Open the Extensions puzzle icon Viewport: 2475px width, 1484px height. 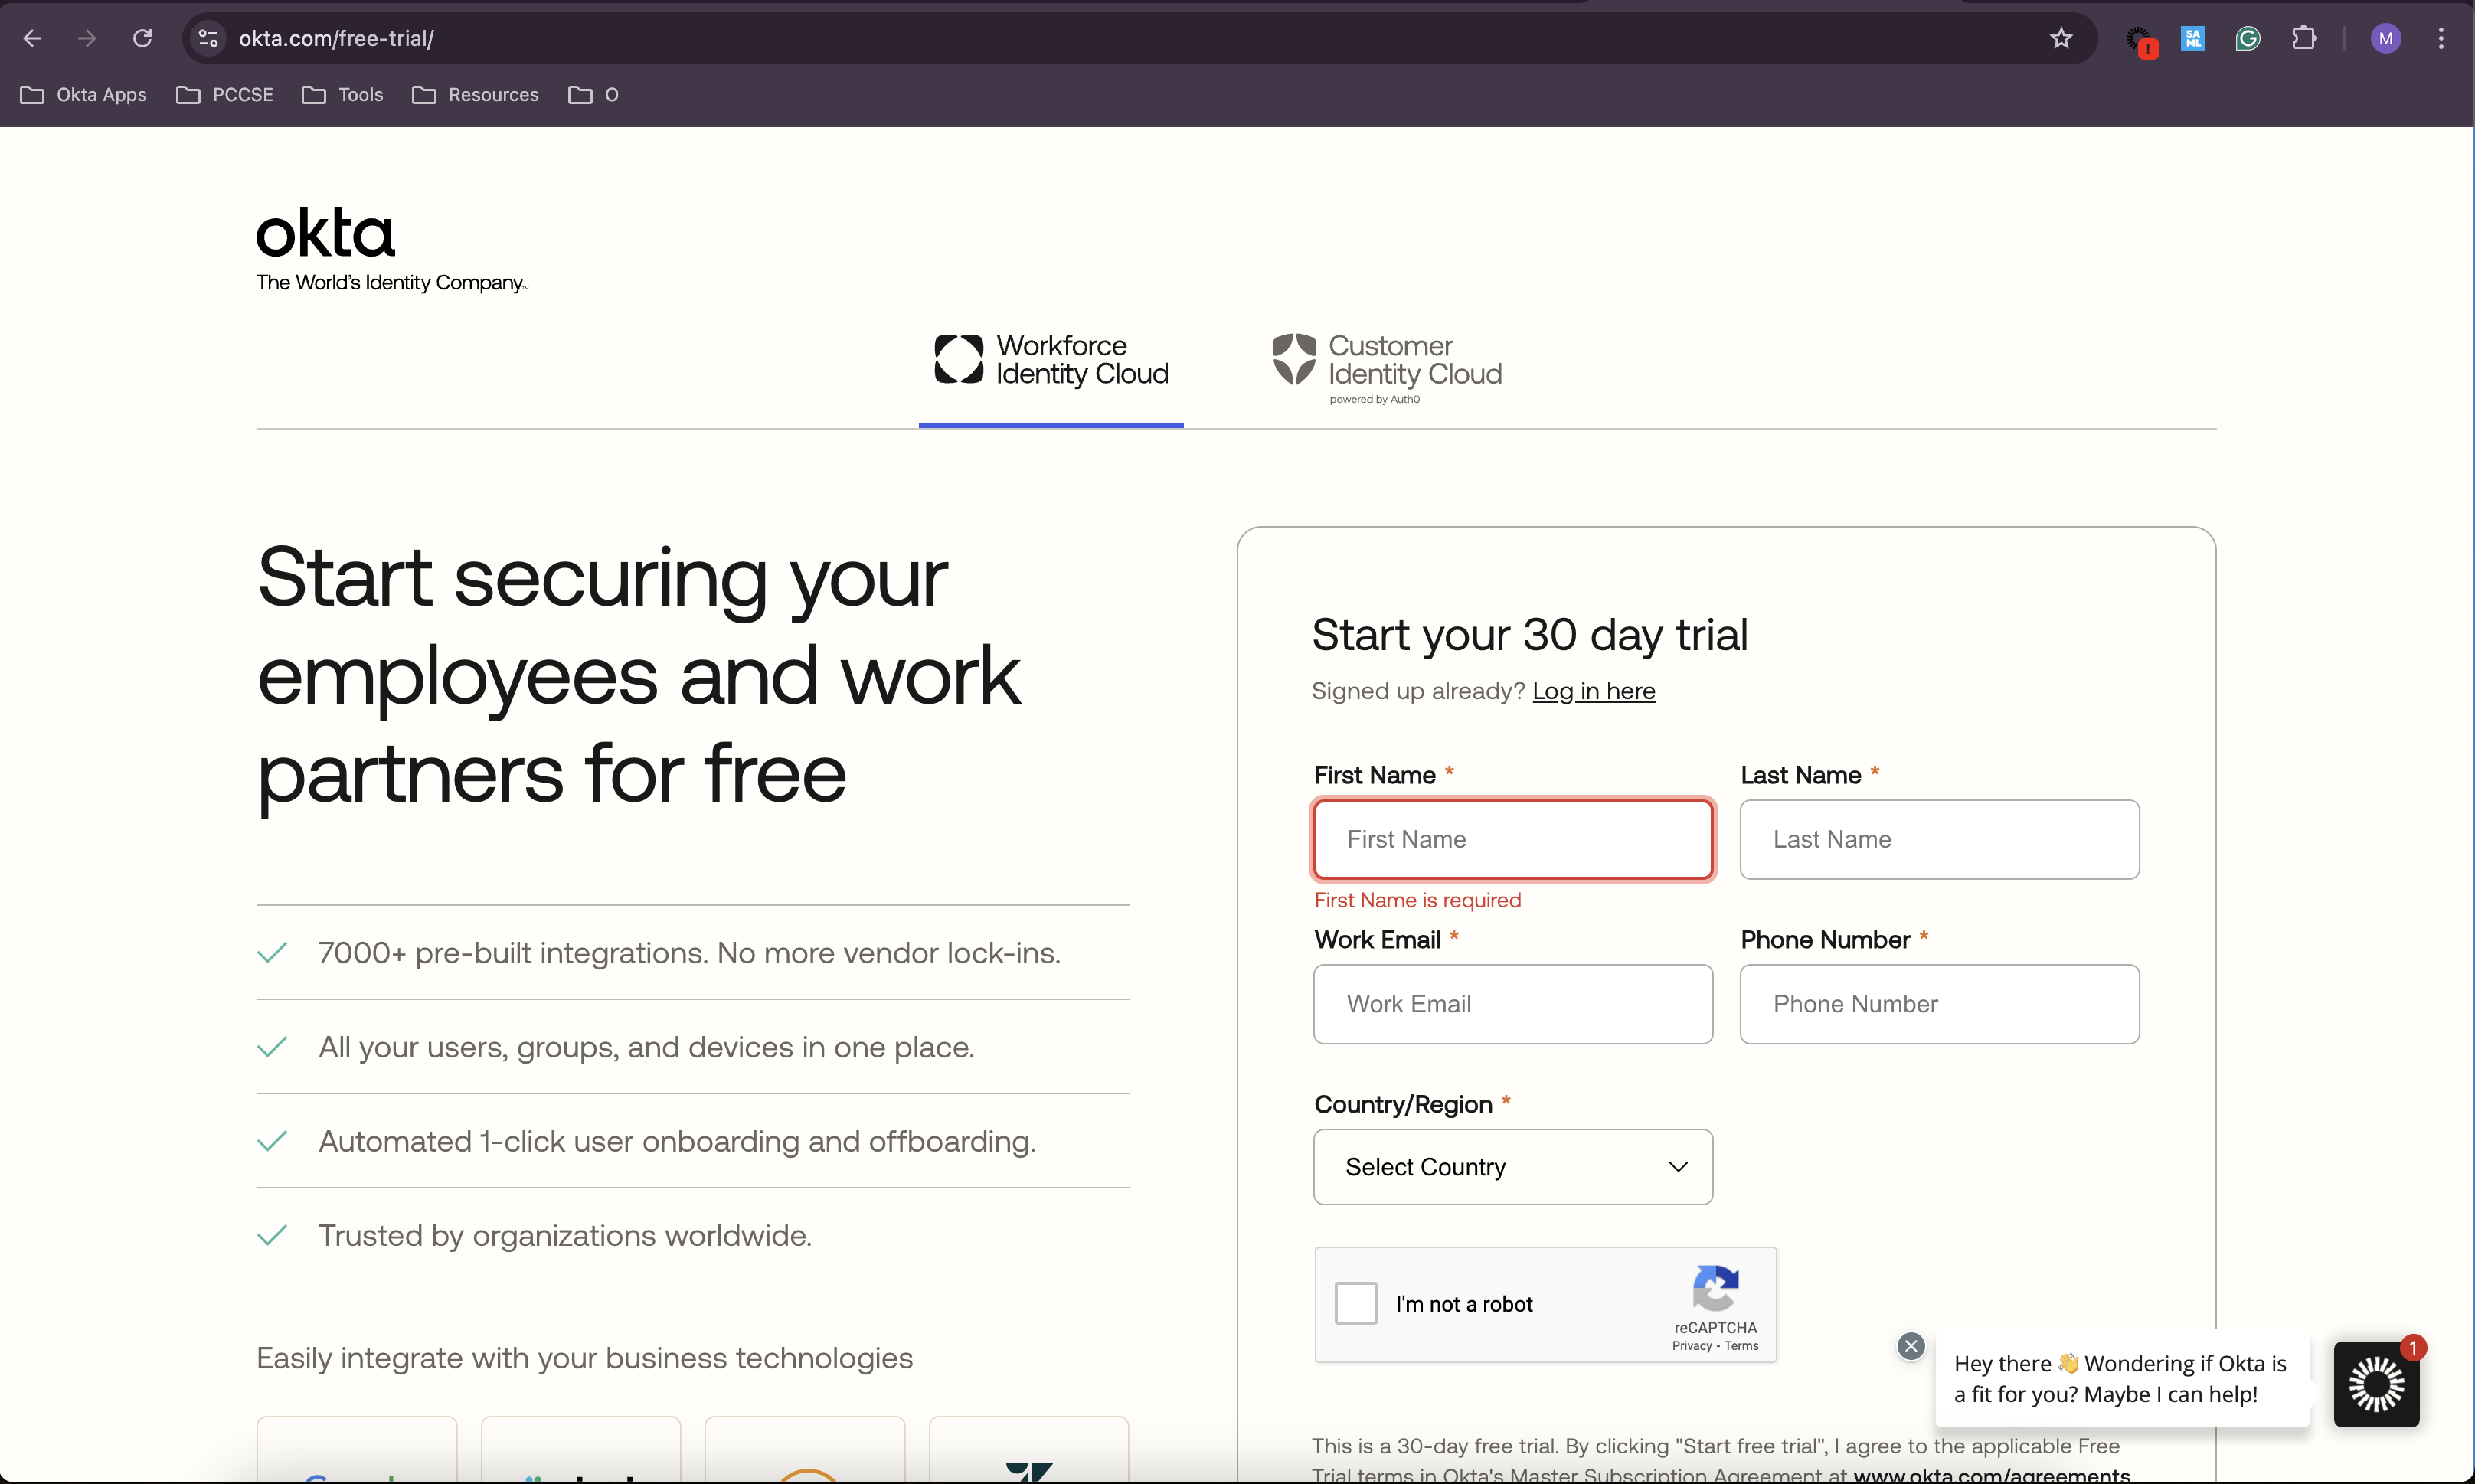coord(2303,38)
